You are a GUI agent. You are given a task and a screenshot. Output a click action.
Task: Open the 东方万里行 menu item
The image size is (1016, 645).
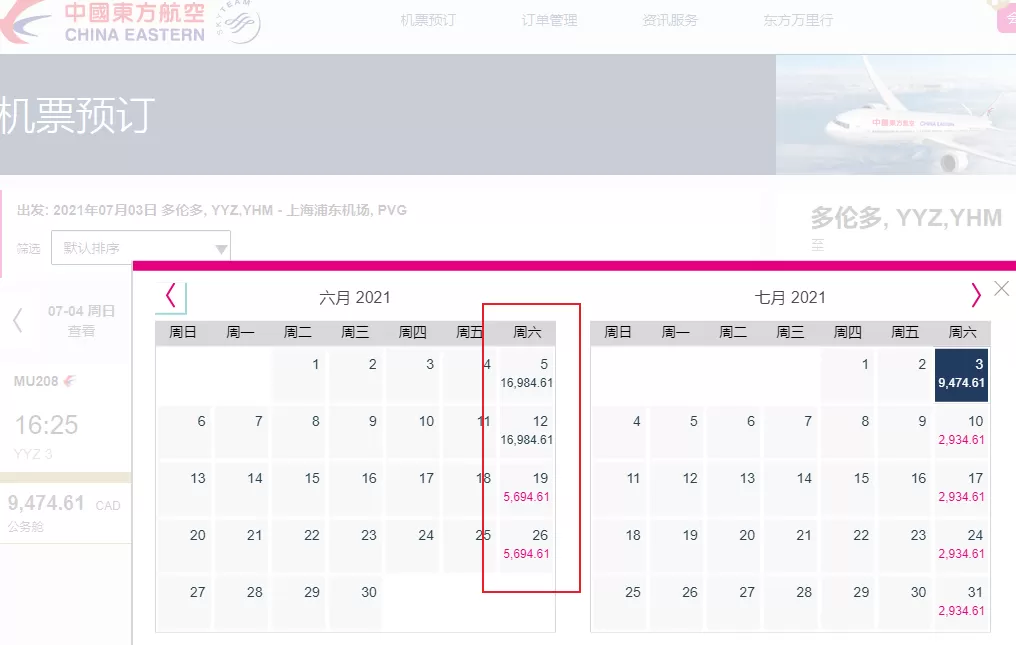(798, 20)
